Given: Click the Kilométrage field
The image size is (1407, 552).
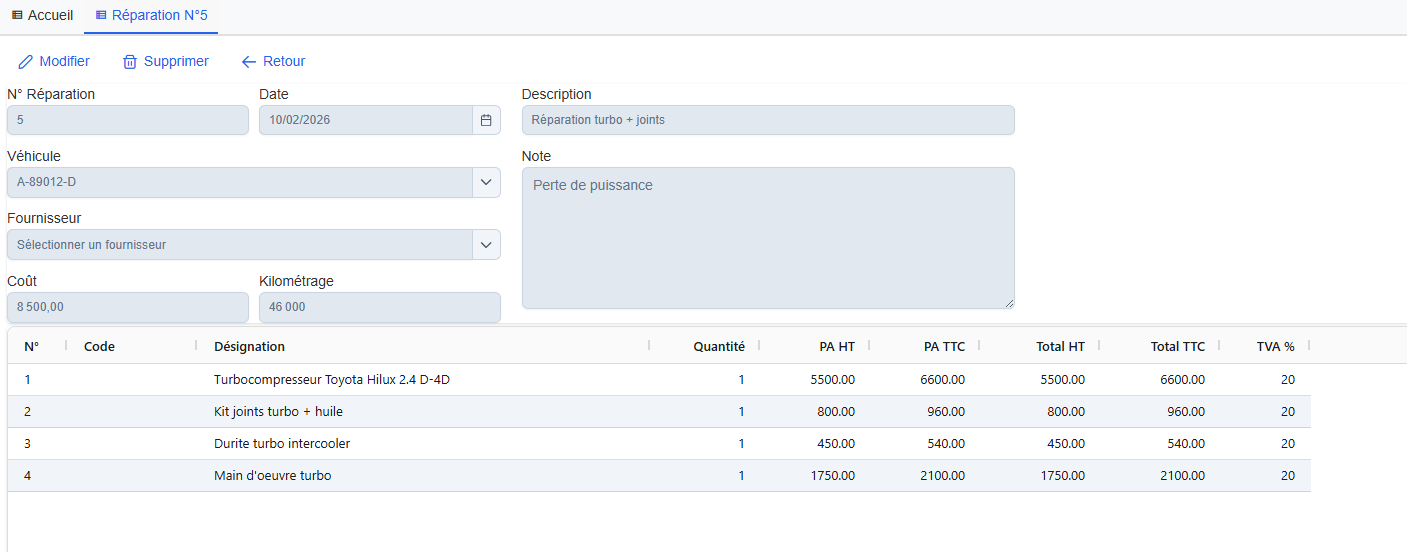Looking at the screenshot, I should (379, 307).
